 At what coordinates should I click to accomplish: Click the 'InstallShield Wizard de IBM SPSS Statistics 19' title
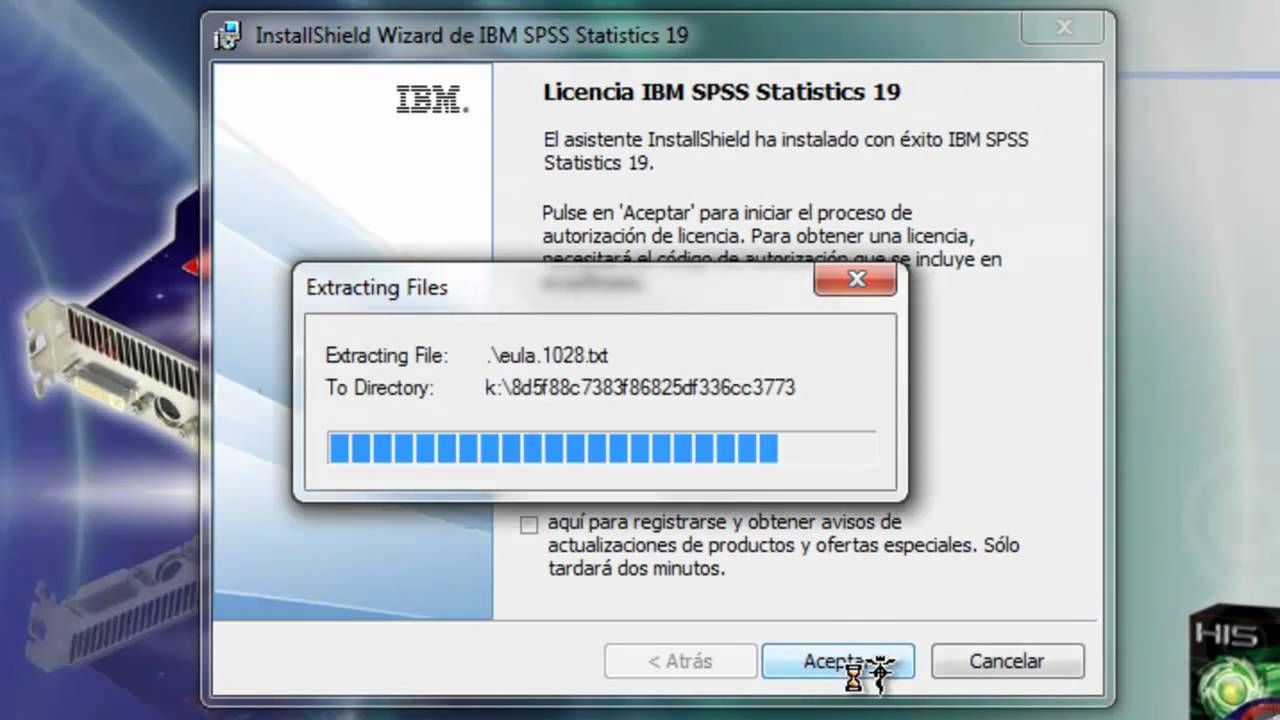pyautogui.click(x=472, y=35)
